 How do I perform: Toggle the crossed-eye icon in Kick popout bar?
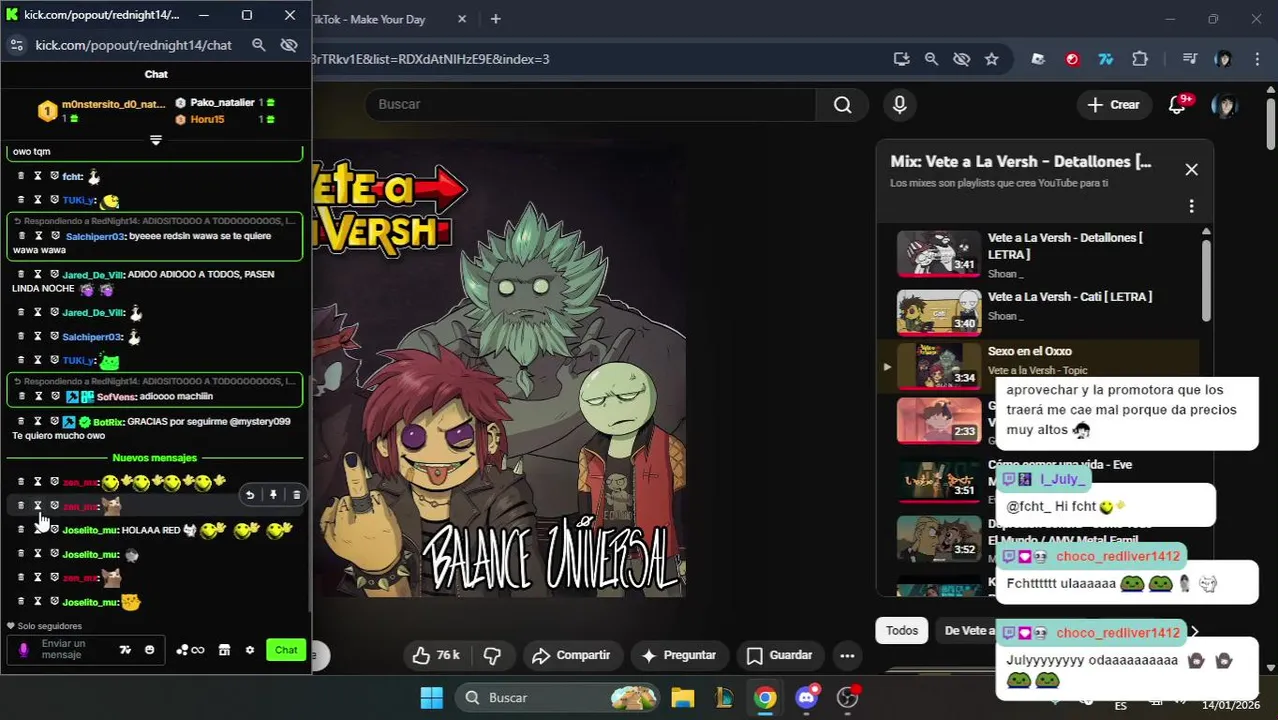coord(289,45)
